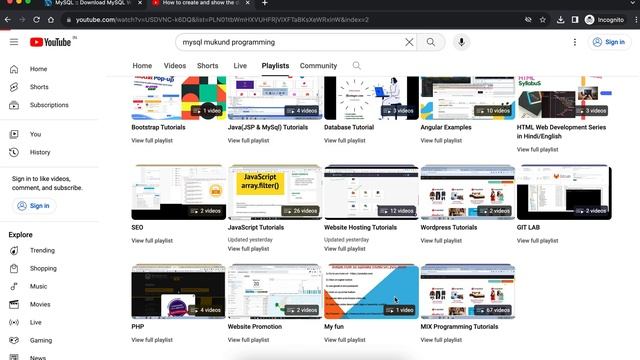Click the Sign in button in top right
This screenshot has width=640, height=360.
coord(609,42)
